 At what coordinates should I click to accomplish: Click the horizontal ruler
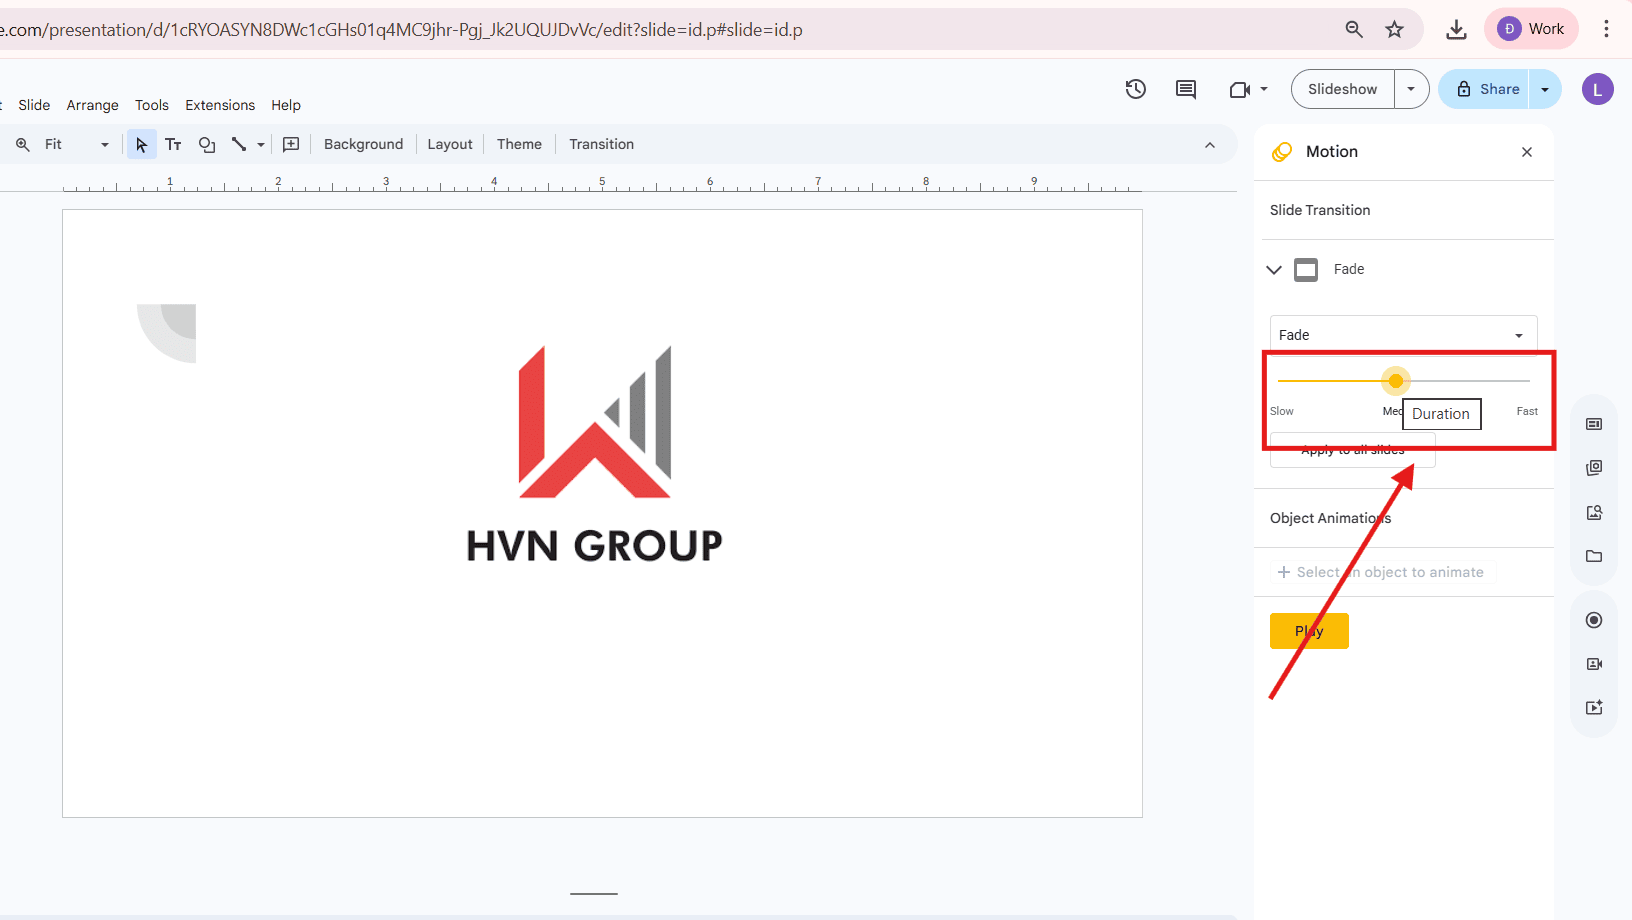tap(602, 184)
